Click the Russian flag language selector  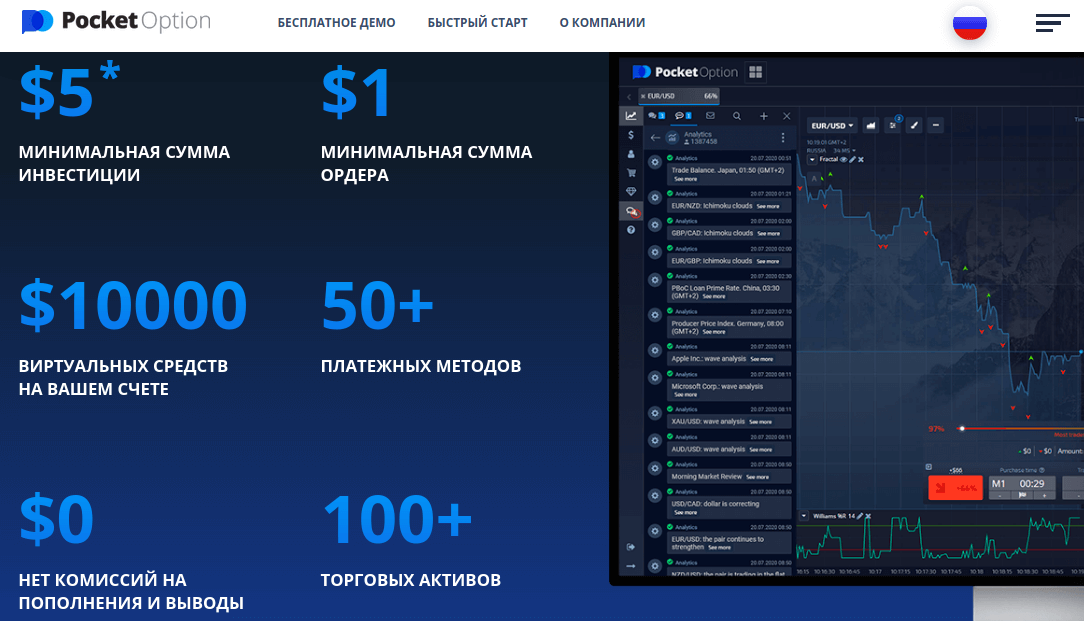tap(969, 23)
